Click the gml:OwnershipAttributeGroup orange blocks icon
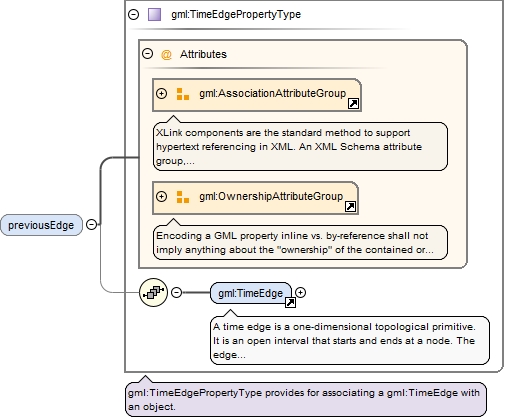Viewport: 505px width, 420px height. [183, 197]
